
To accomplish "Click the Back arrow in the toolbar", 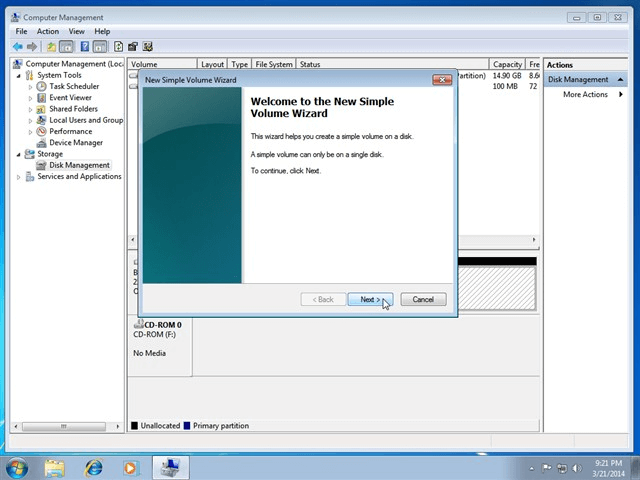I will 18,46.
